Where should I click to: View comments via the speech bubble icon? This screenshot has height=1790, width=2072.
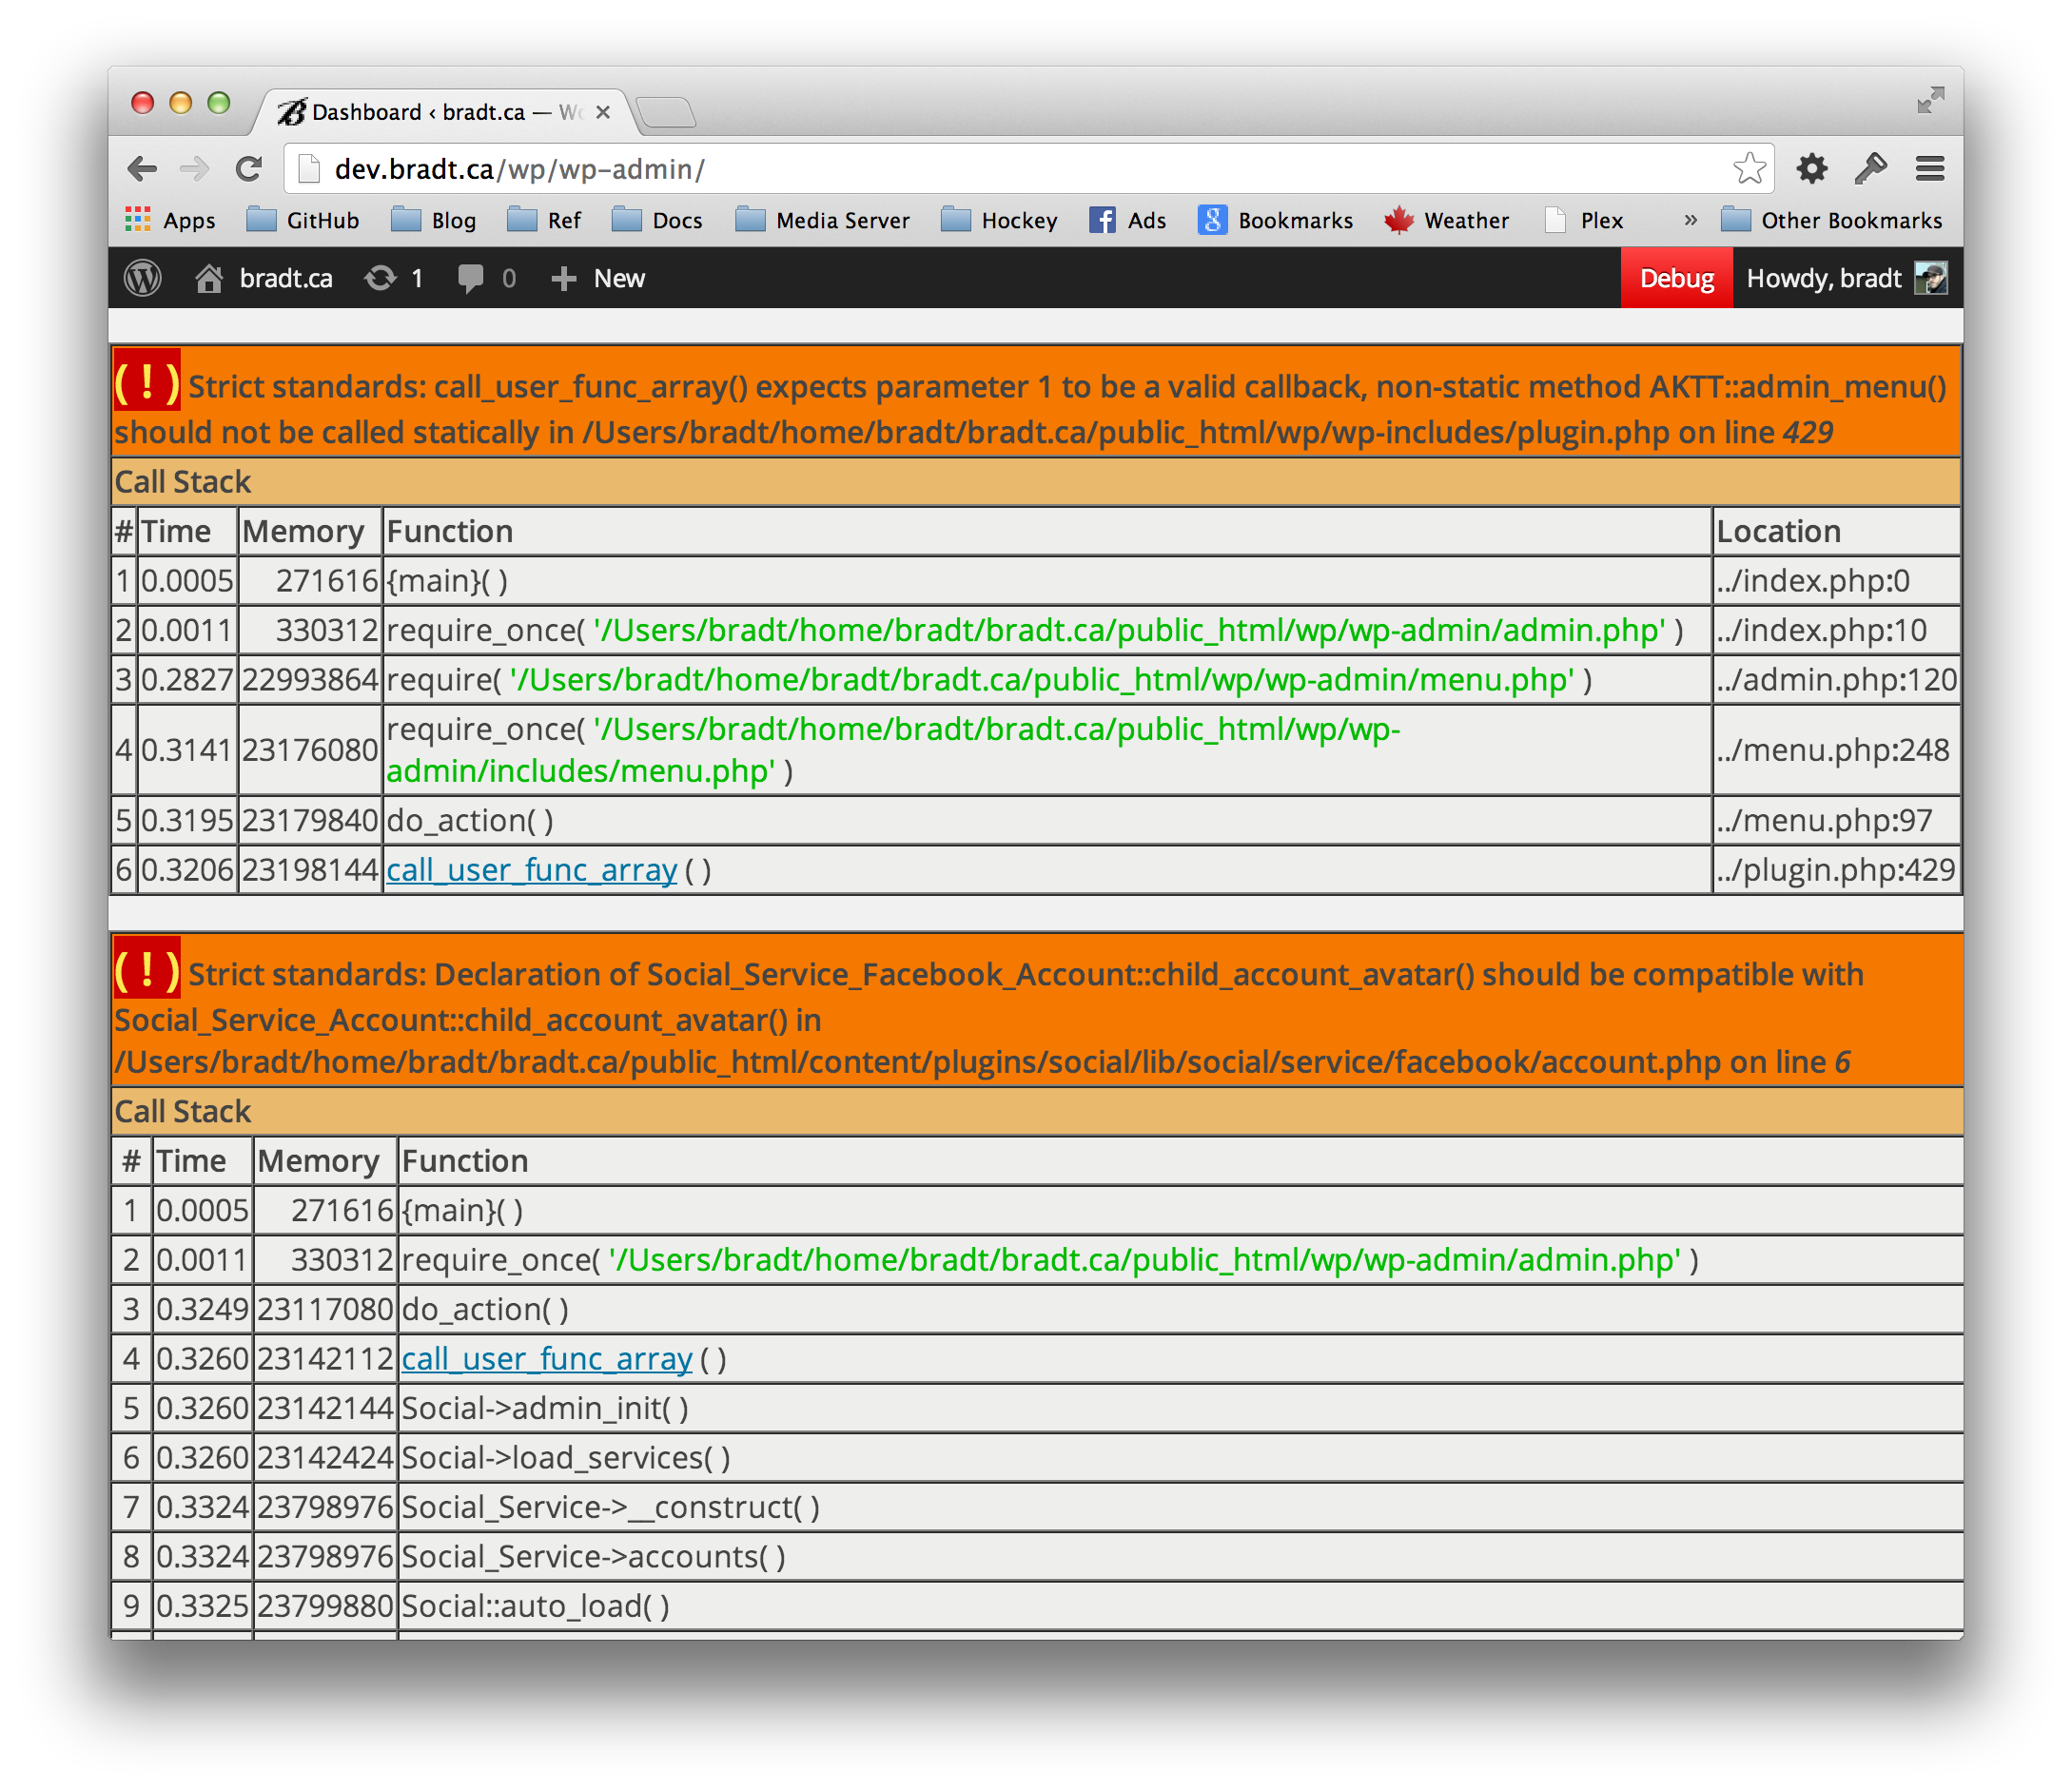coord(470,278)
